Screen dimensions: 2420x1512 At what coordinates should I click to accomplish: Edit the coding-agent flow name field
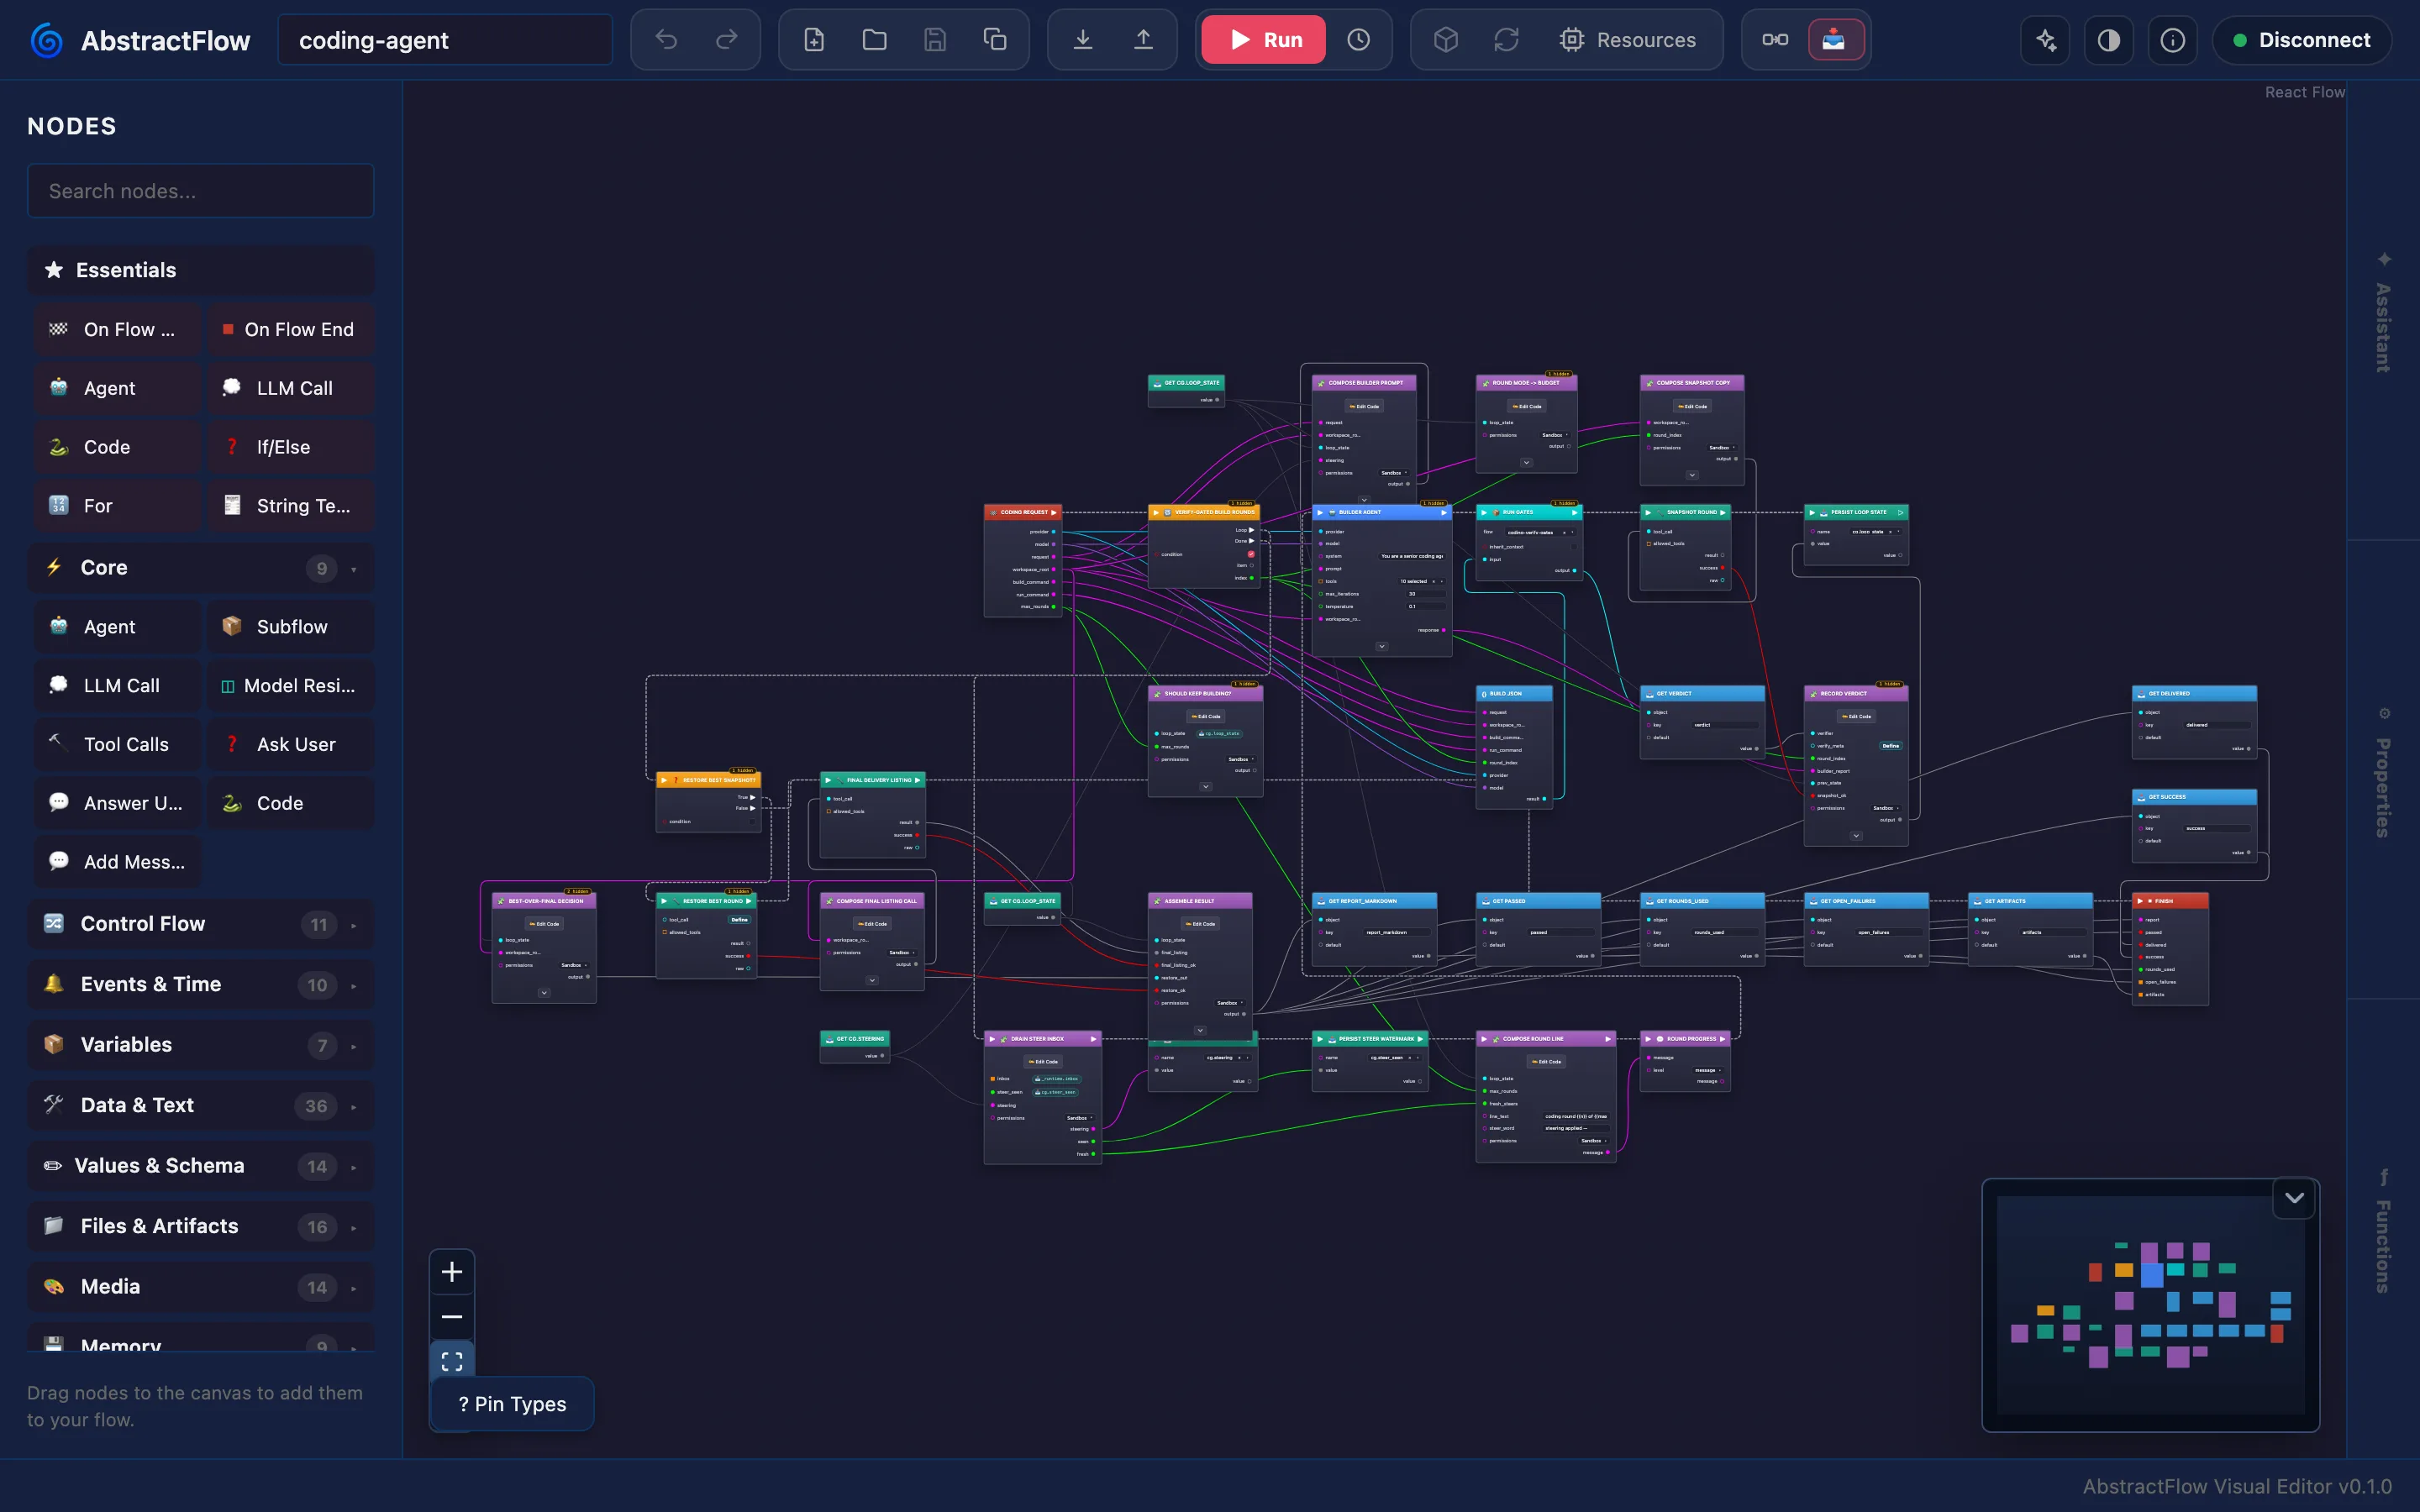(x=445, y=40)
